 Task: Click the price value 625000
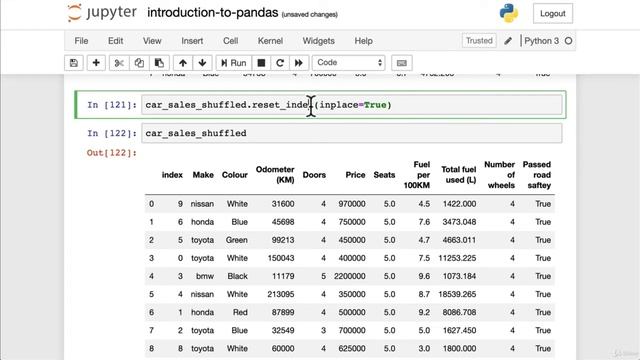(x=352, y=348)
